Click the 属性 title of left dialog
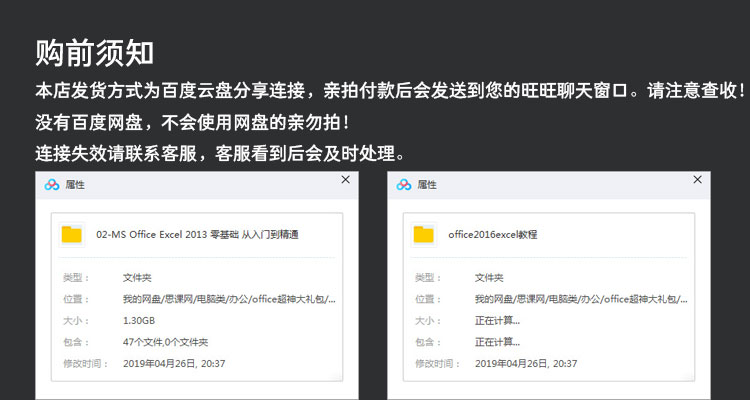 75,185
